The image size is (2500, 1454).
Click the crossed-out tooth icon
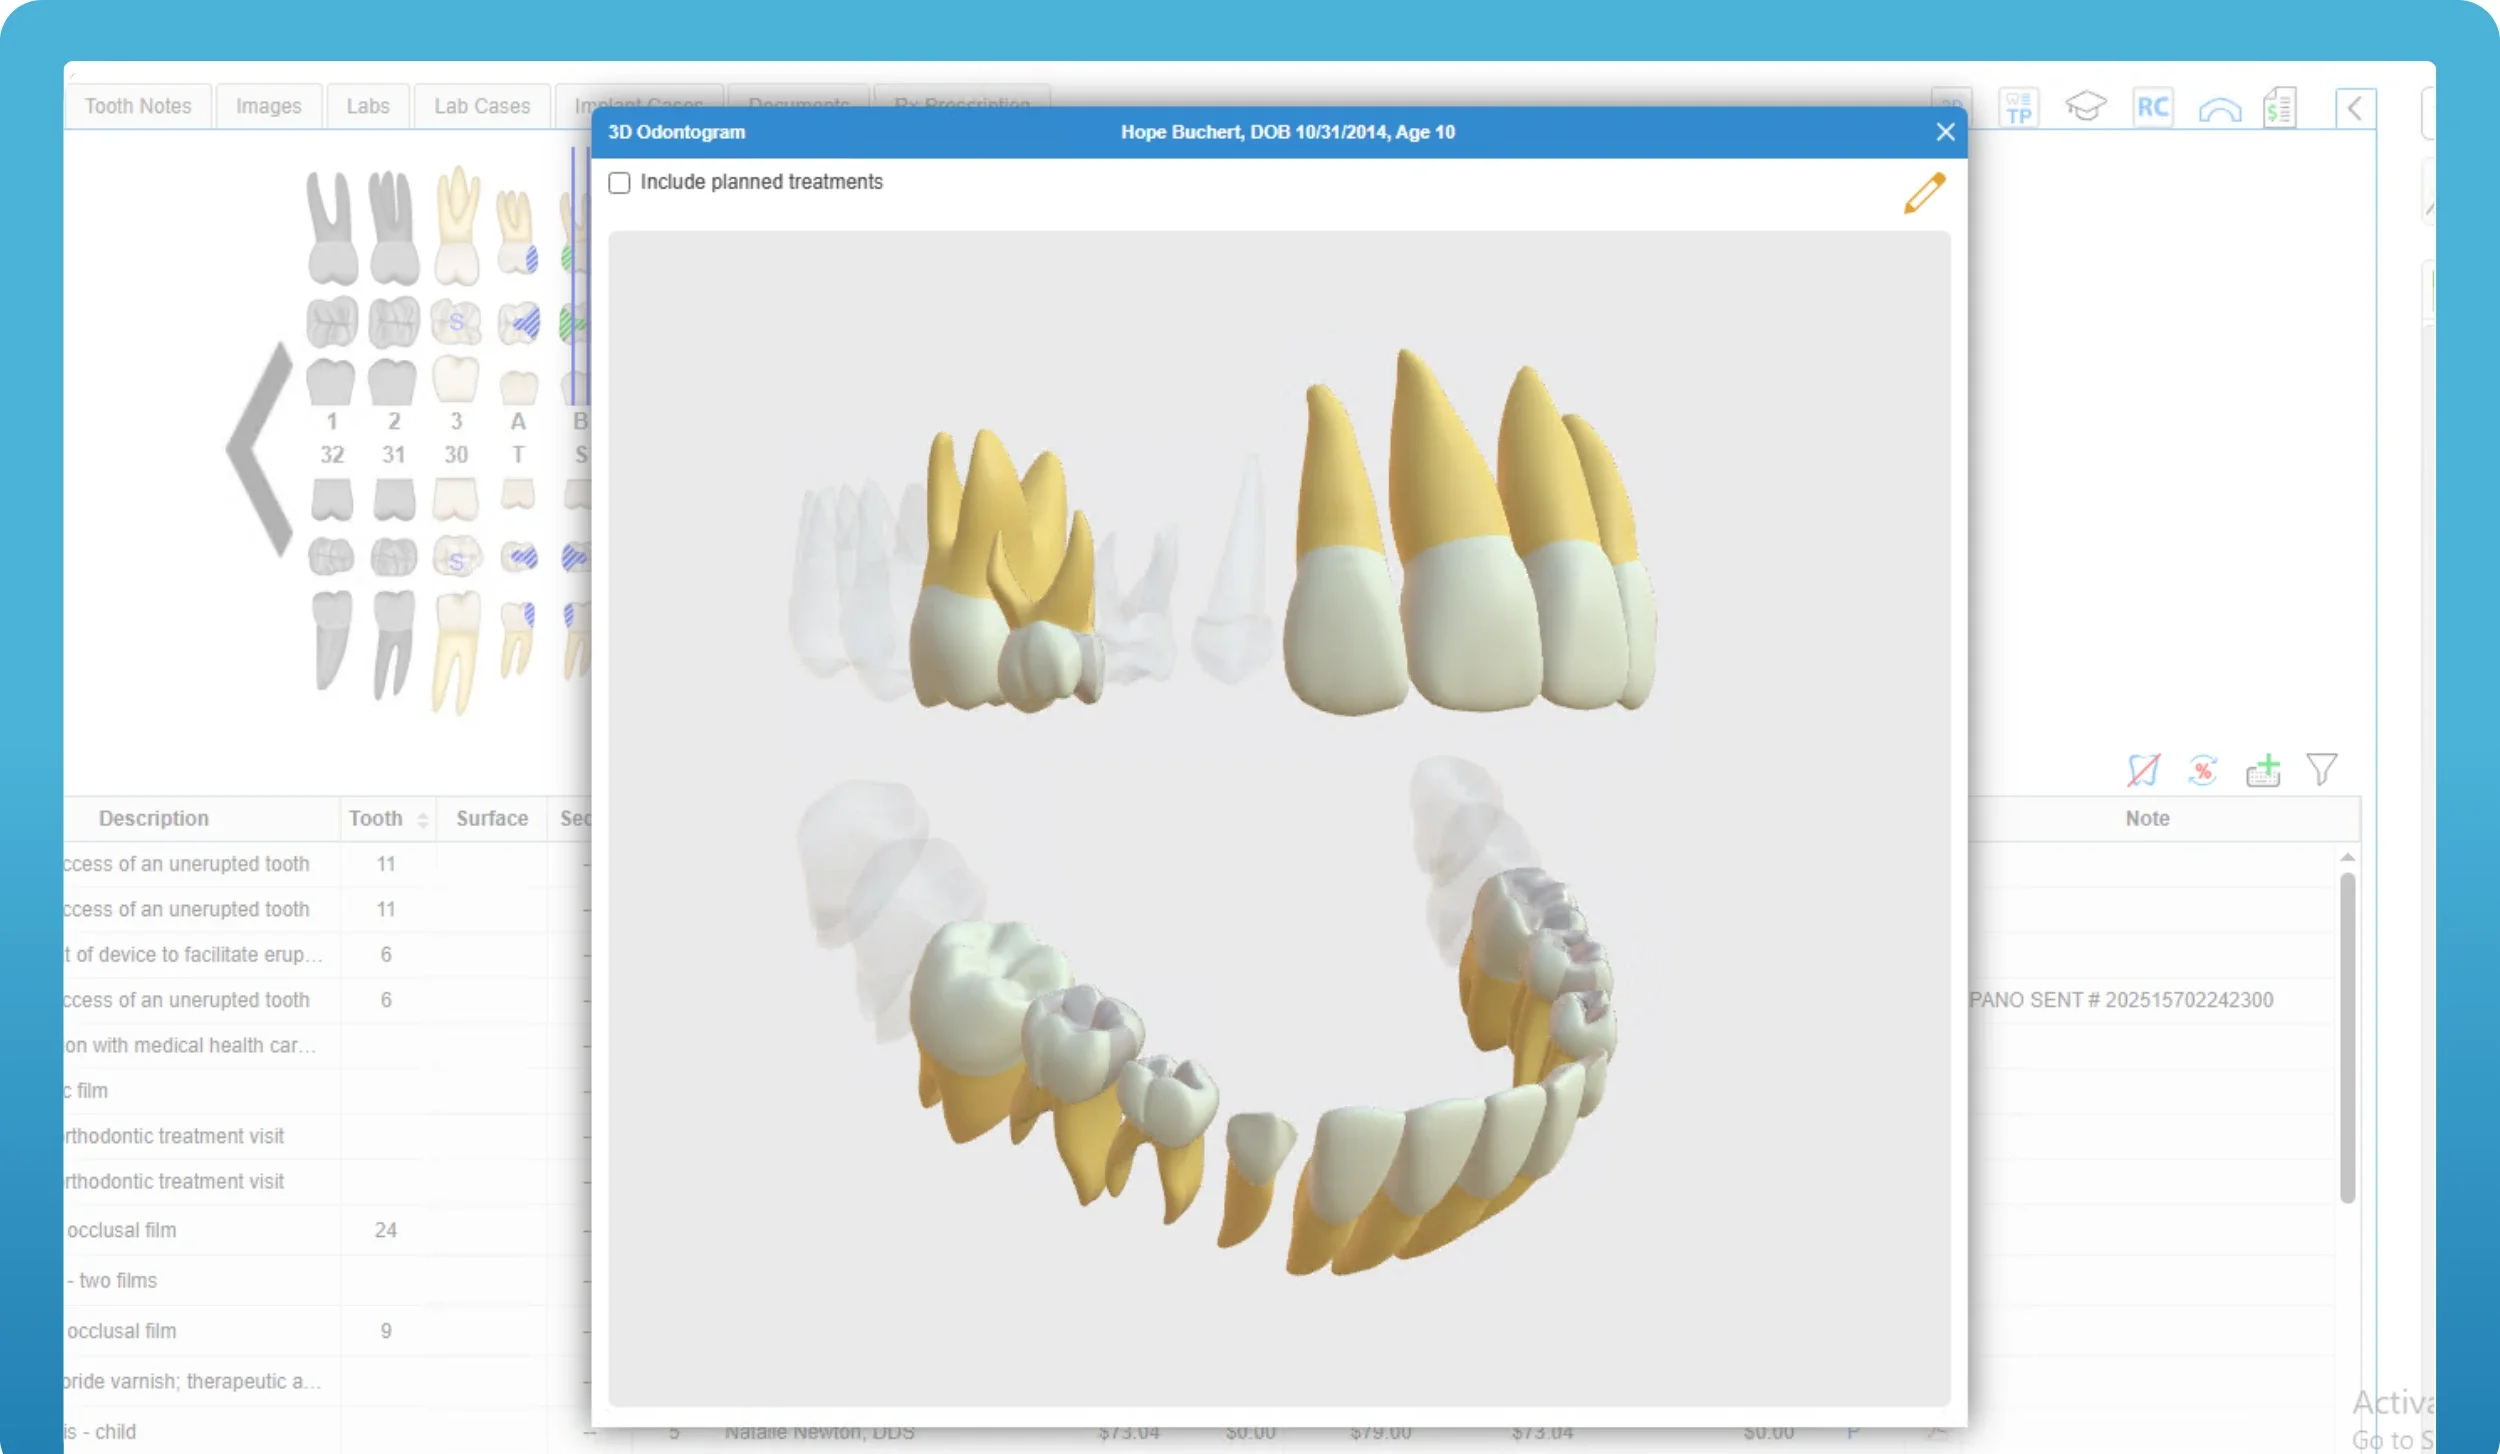[x=2142, y=770]
